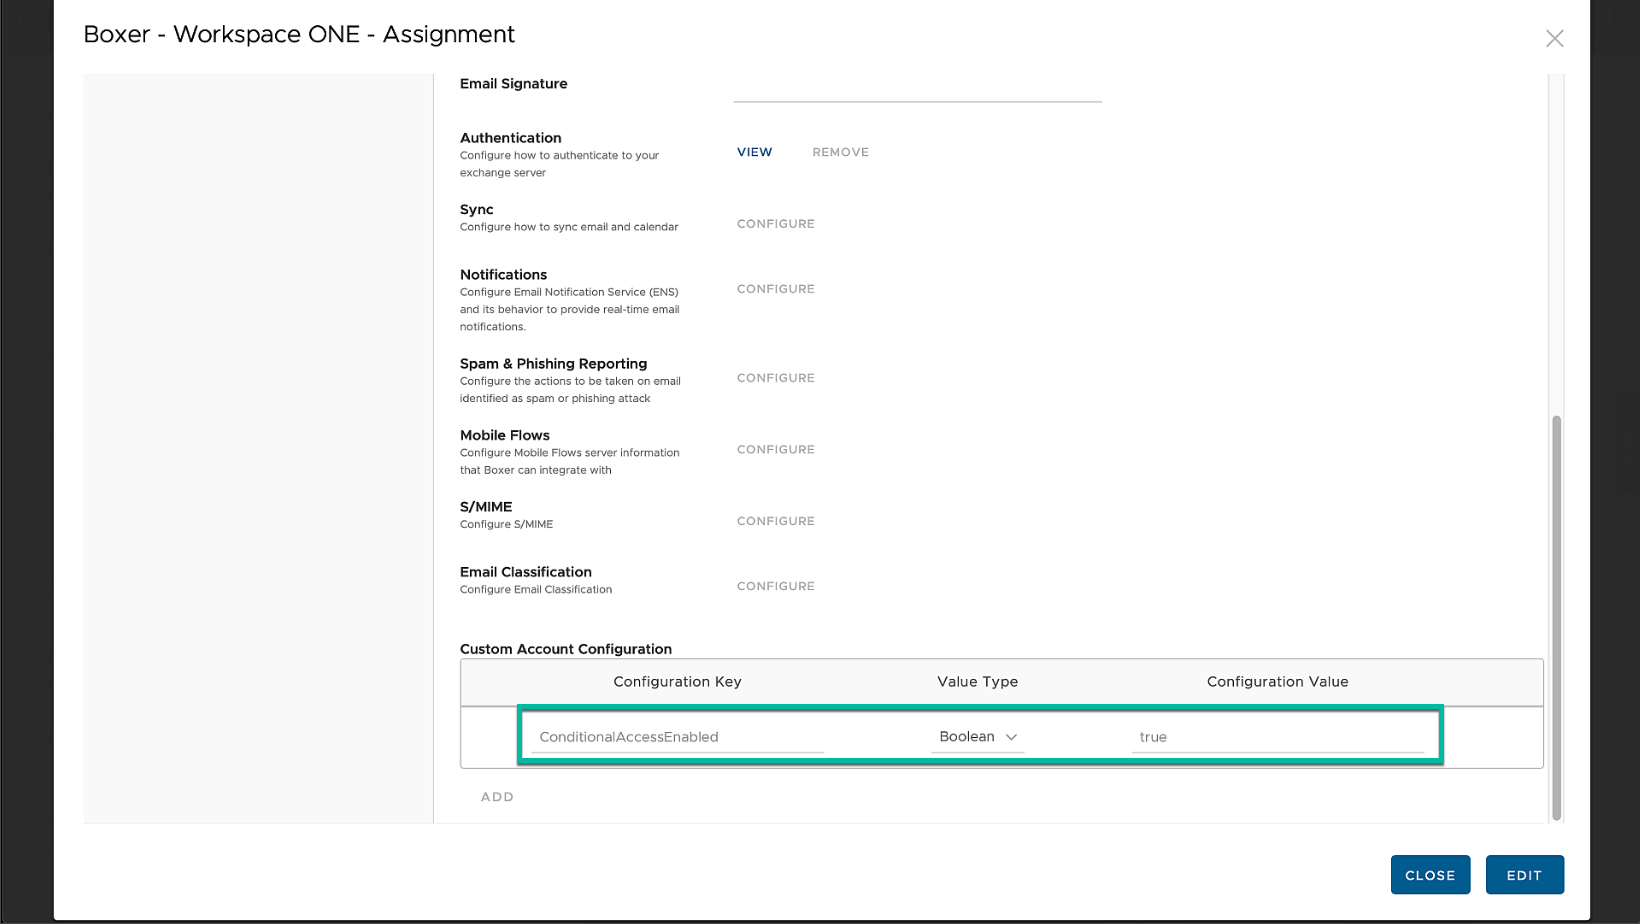This screenshot has width=1640, height=924.
Task: Click the dialog's vertical scrollbar thumb
Action: 1556,616
